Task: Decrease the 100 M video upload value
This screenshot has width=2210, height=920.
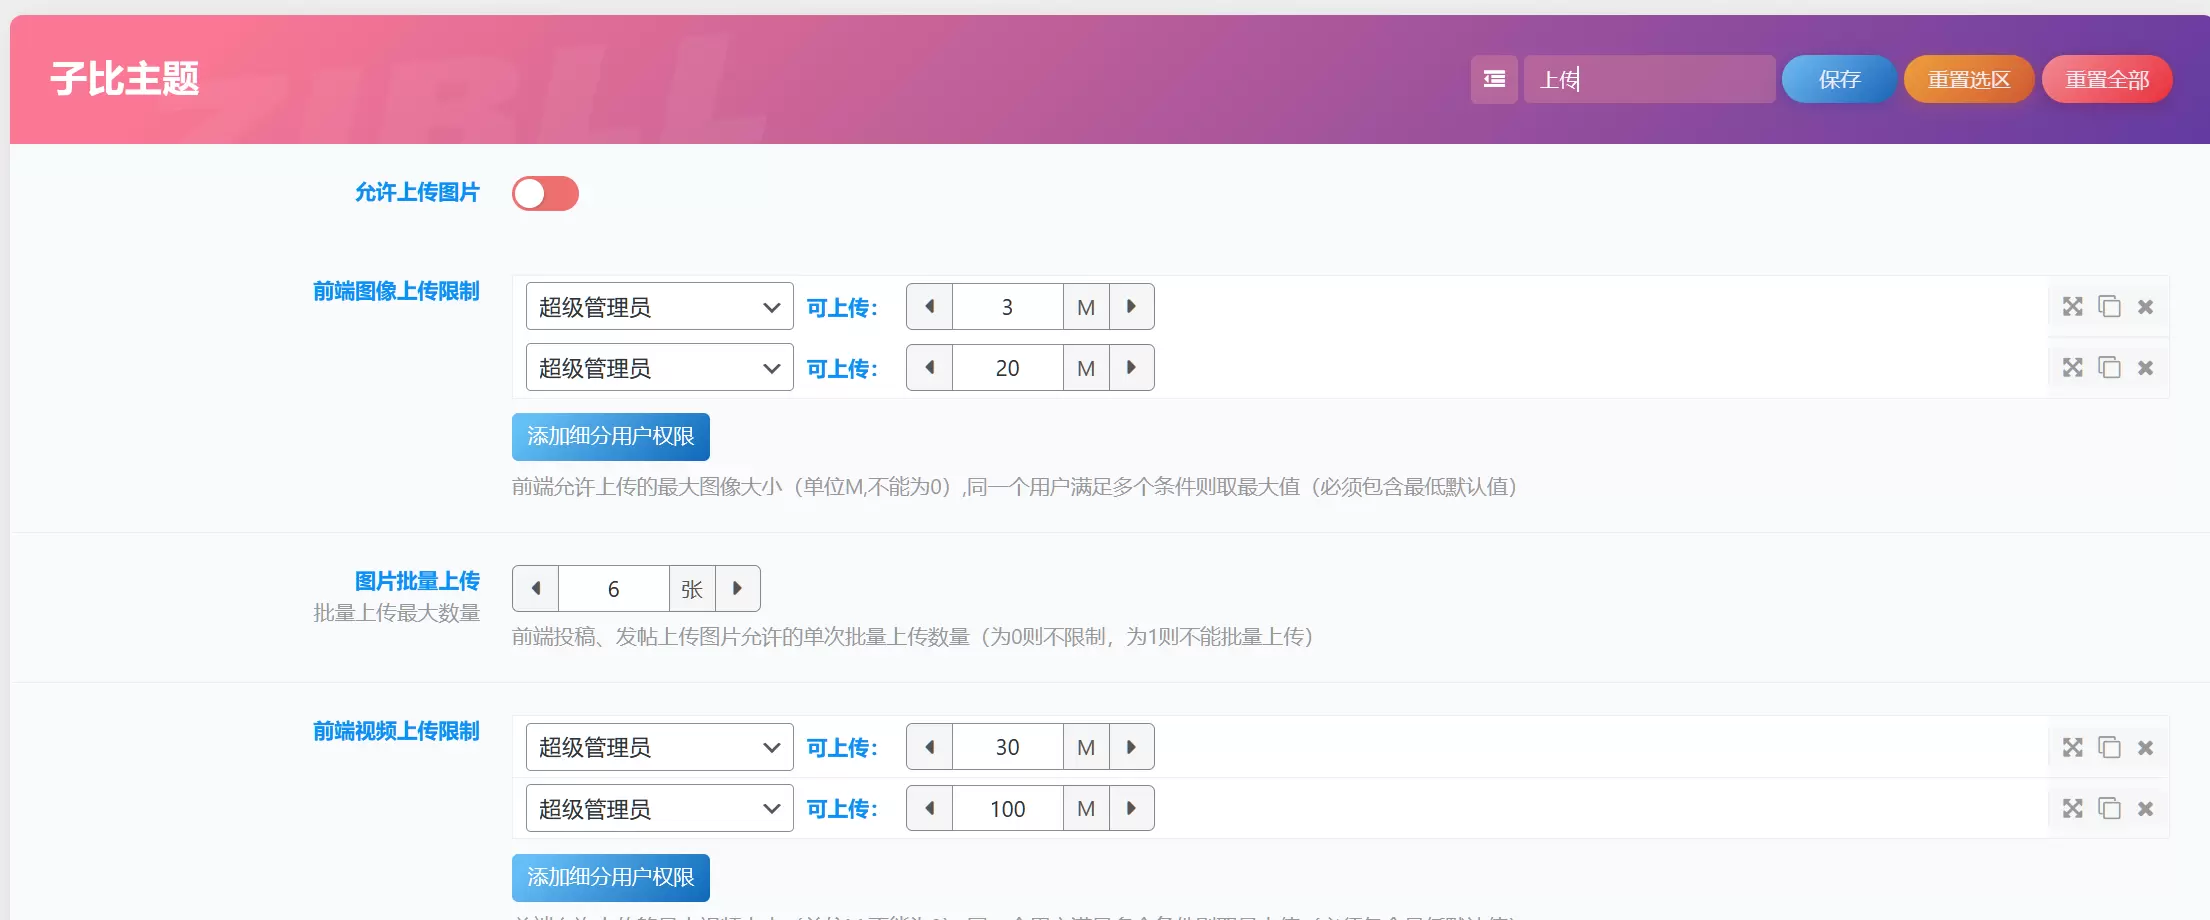Action: (930, 808)
